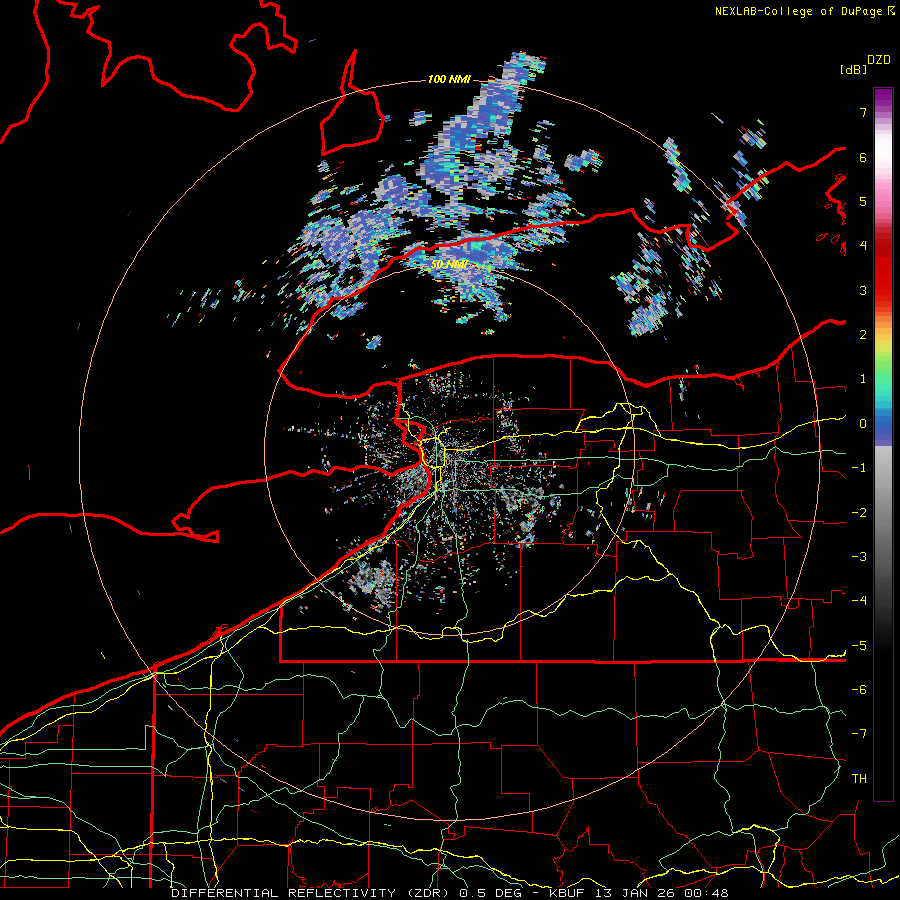This screenshot has width=900, height=900.
Task: Click the 4 value on the color scale
Action: 863,246
